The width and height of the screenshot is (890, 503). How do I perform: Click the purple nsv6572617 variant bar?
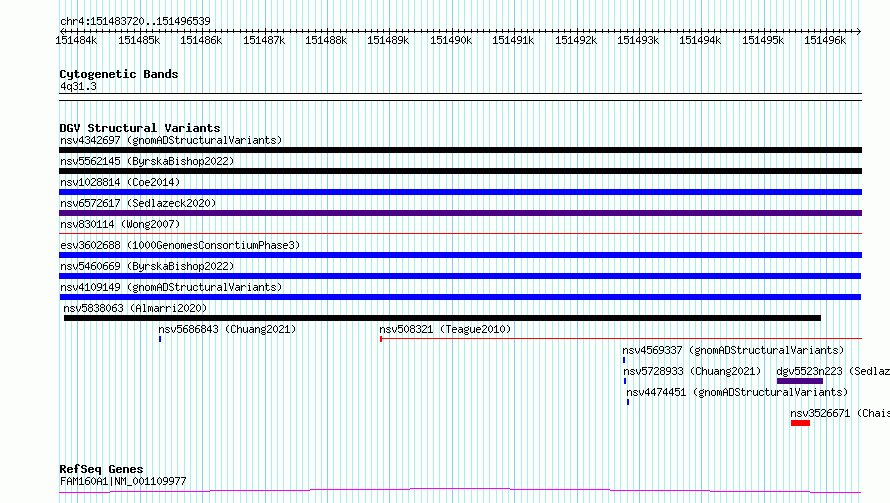[x=460, y=213]
